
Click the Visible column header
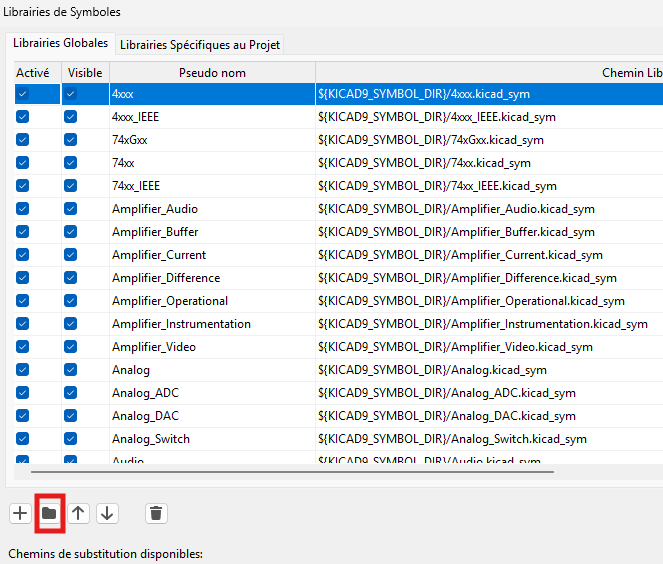(x=85, y=73)
